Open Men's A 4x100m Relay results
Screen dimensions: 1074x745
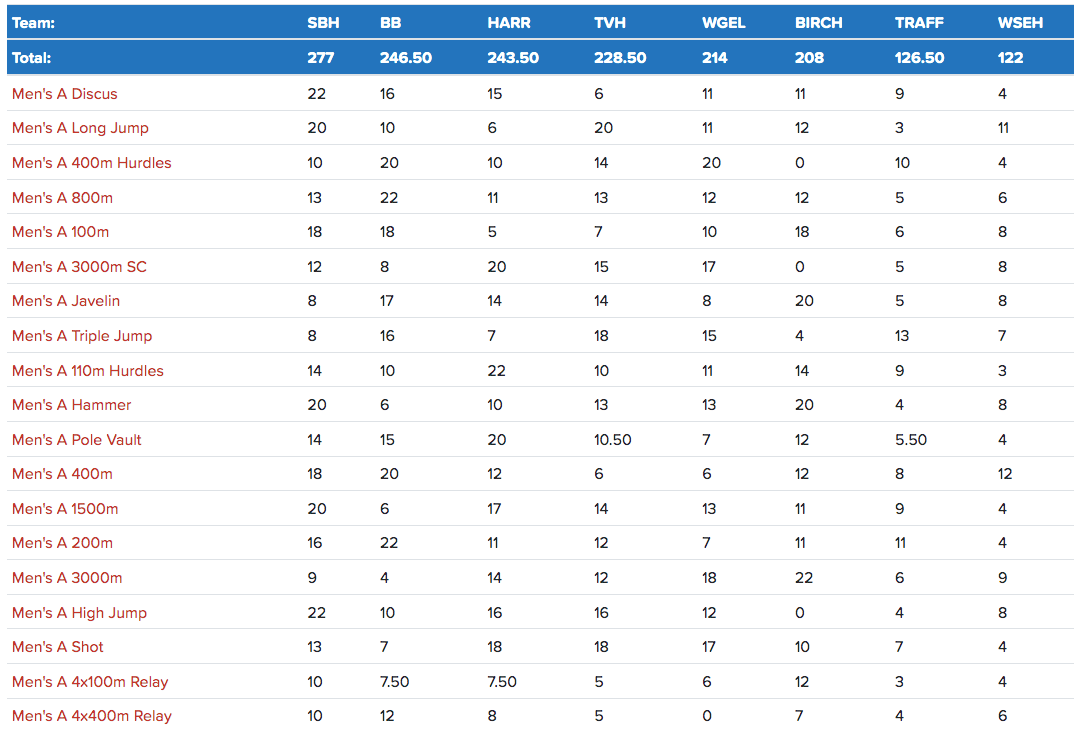coord(90,682)
